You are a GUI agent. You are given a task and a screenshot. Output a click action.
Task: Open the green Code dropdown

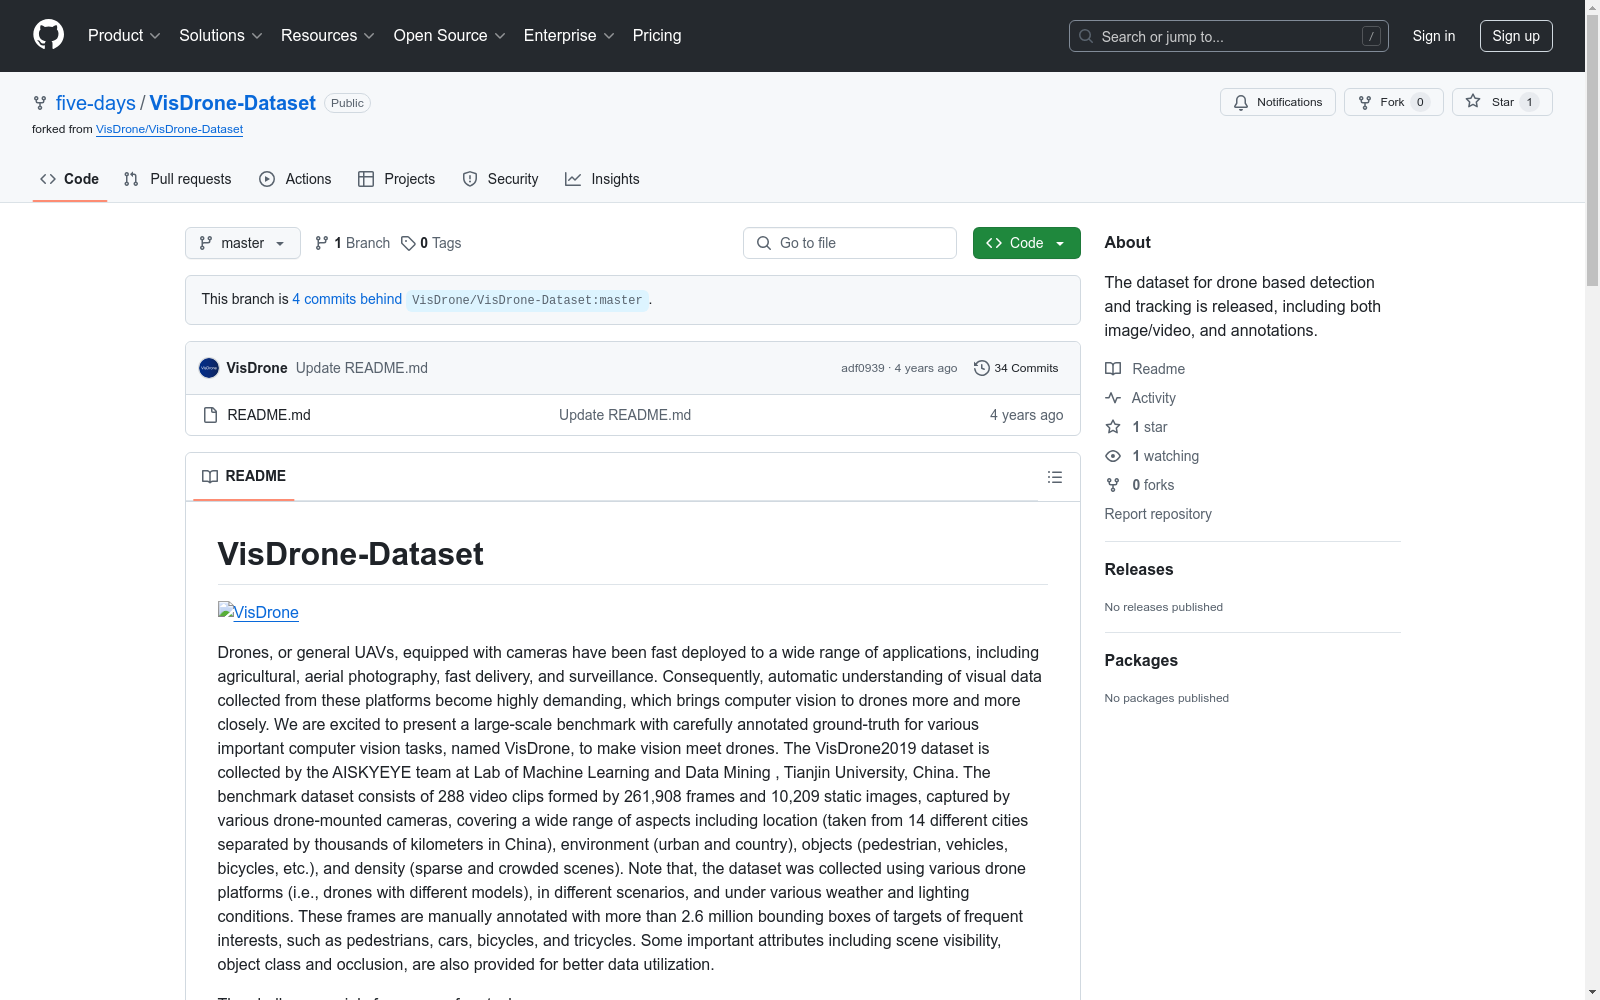point(1026,243)
